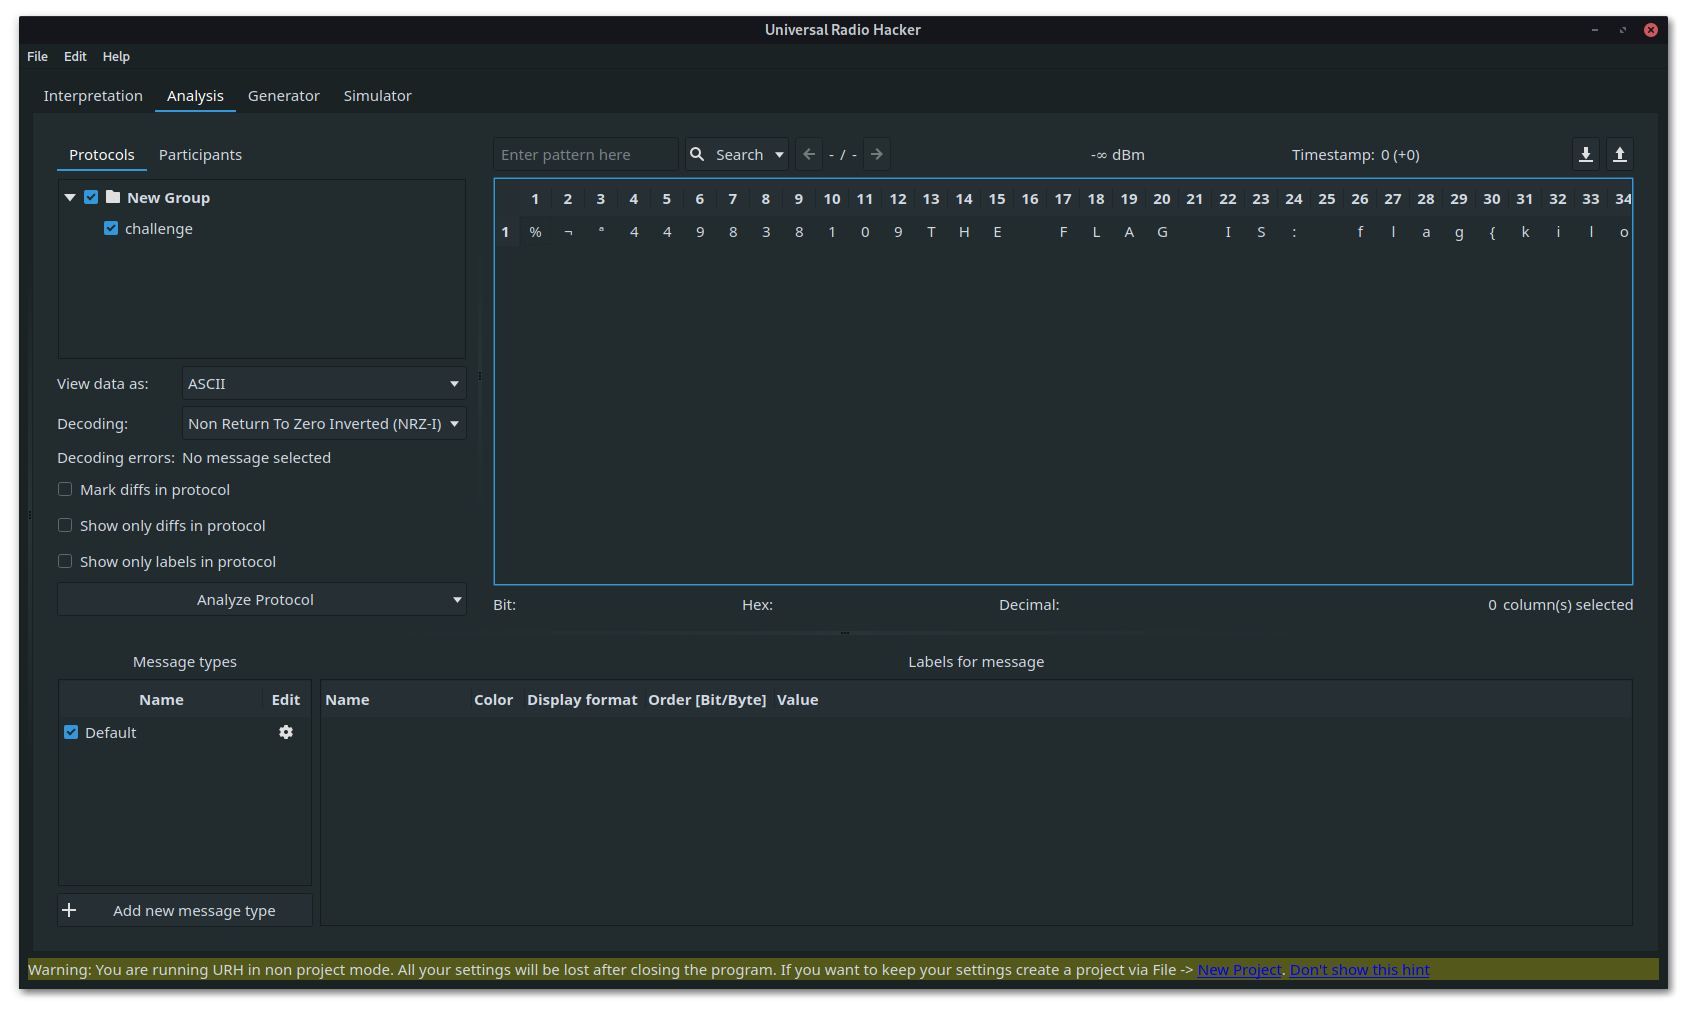Click the Analyze Protocol button
The image size is (1691, 1015).
pos(254,599)
